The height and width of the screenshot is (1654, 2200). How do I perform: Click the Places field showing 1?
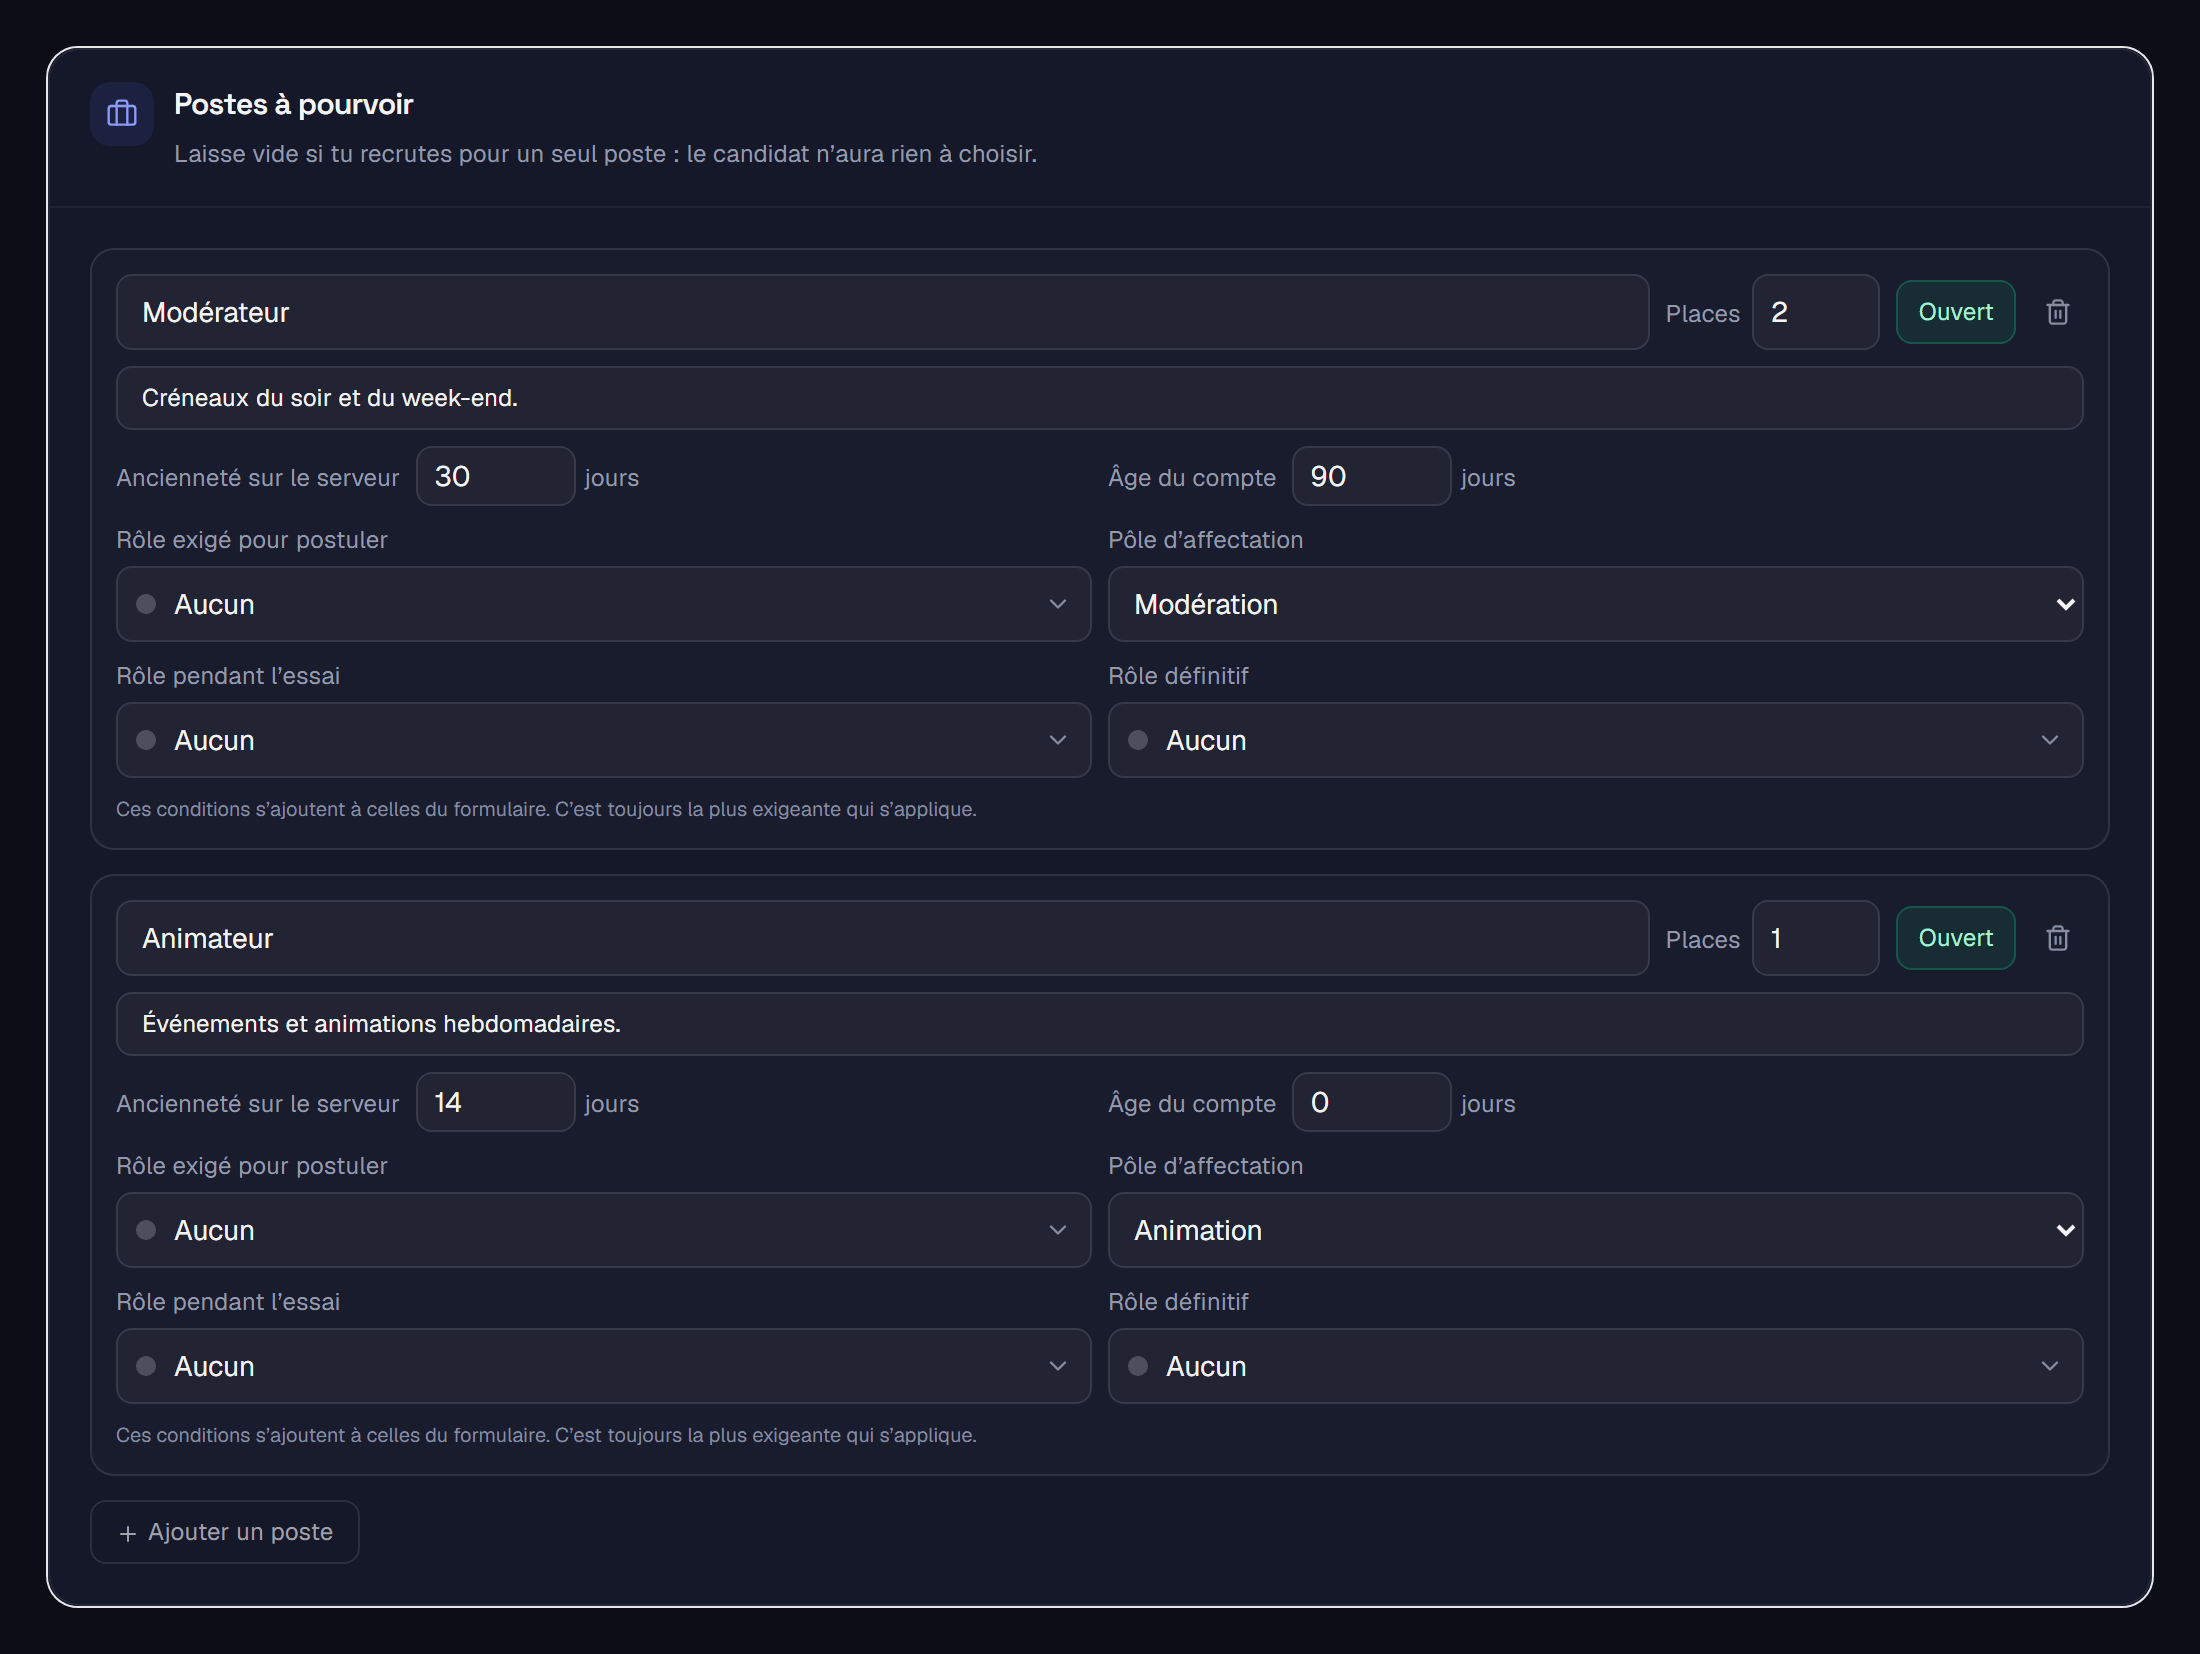pyautogui.click(x=1815, y=938)
